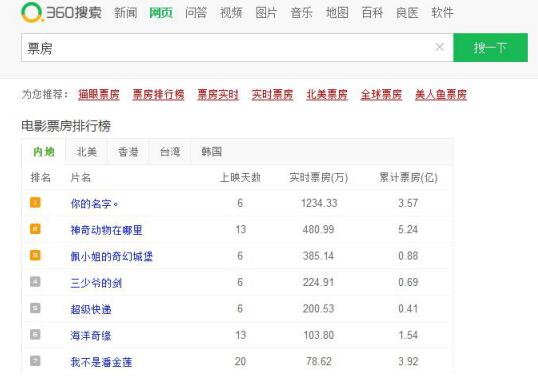Click the cumulative value 0.41
Screen dimensions: 538x383
(x=408, y=309)
